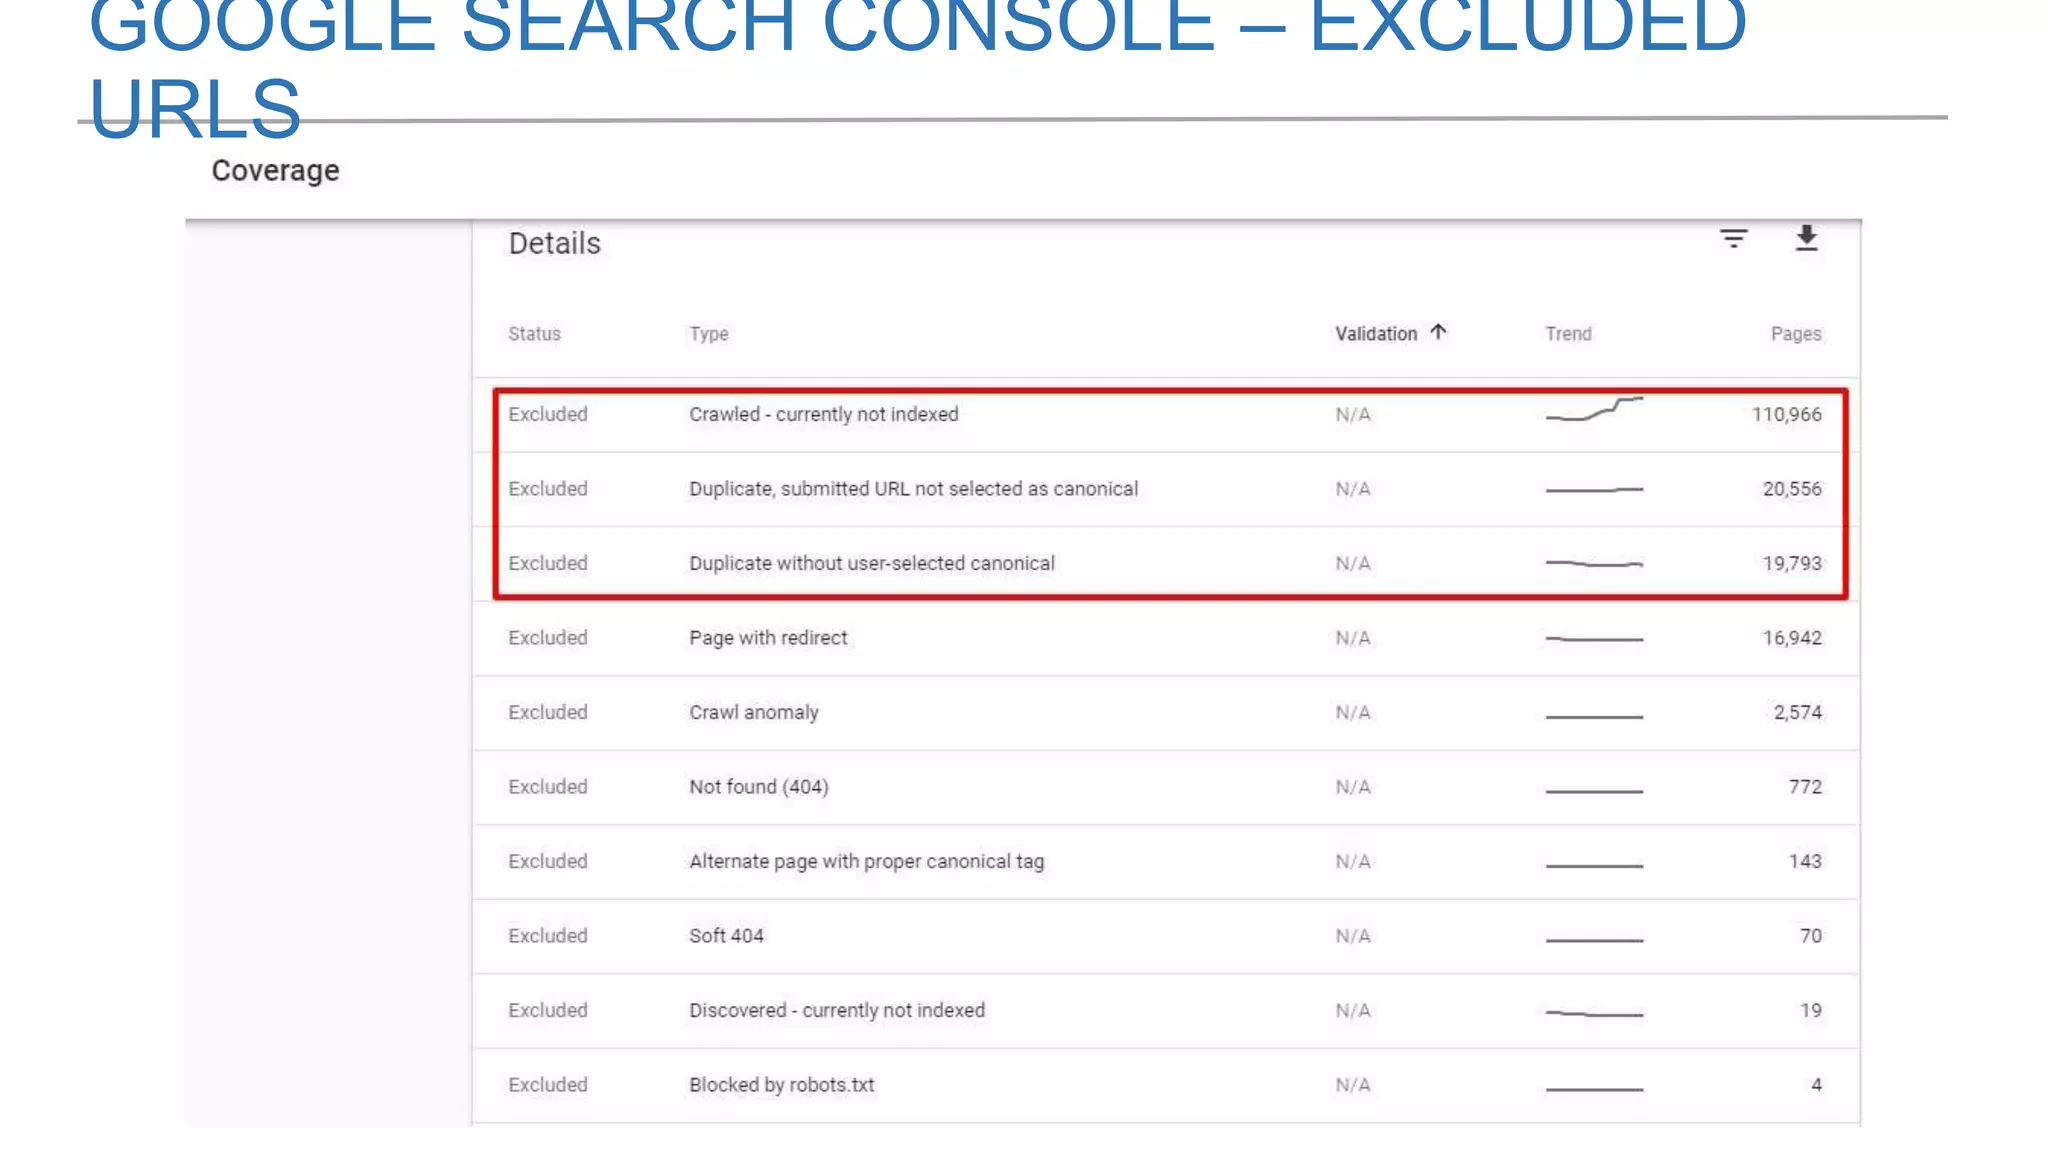
Task: Open the 'Page with redirect' row
Action: (x=1166, y=638)
